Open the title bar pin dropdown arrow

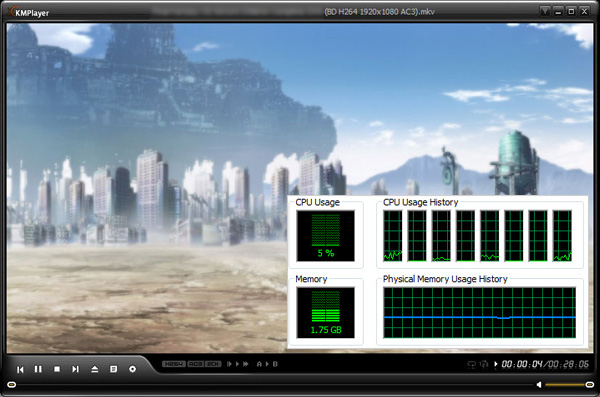(x=545, y=11)
